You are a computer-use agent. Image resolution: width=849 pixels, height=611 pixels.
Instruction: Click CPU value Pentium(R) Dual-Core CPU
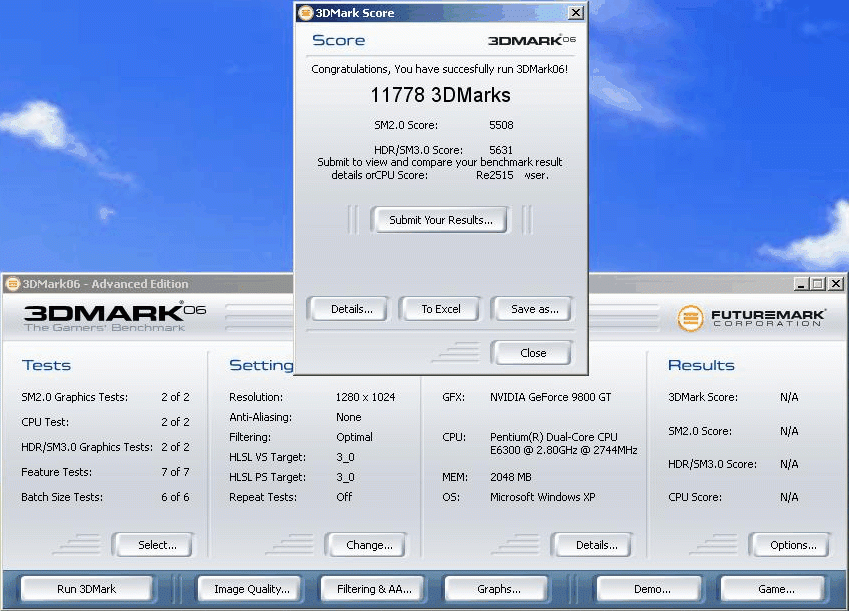pos(554,437)
